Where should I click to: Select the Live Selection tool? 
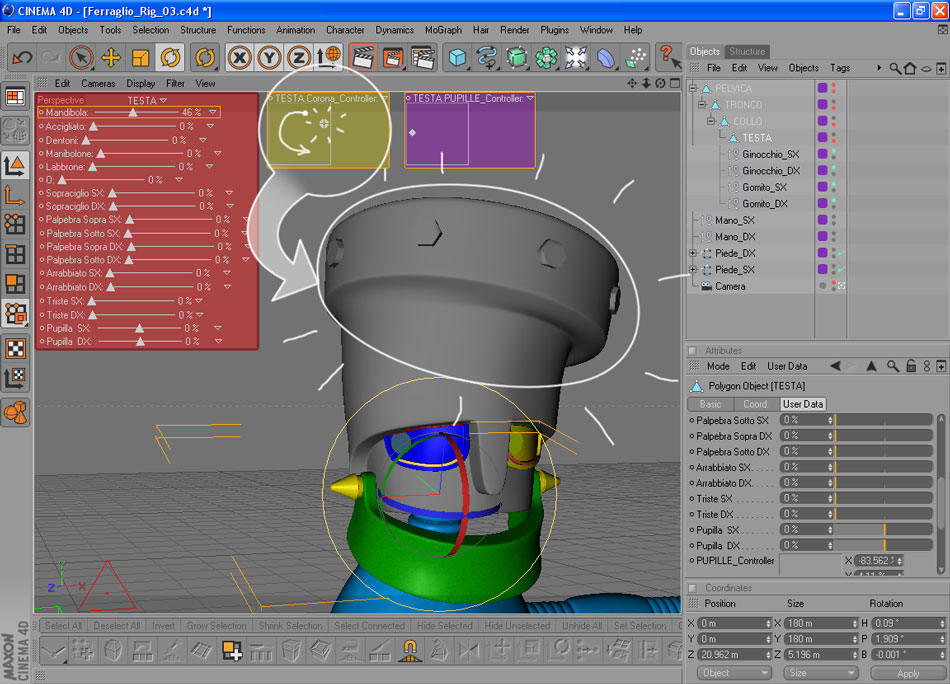(x=81, y=58)
